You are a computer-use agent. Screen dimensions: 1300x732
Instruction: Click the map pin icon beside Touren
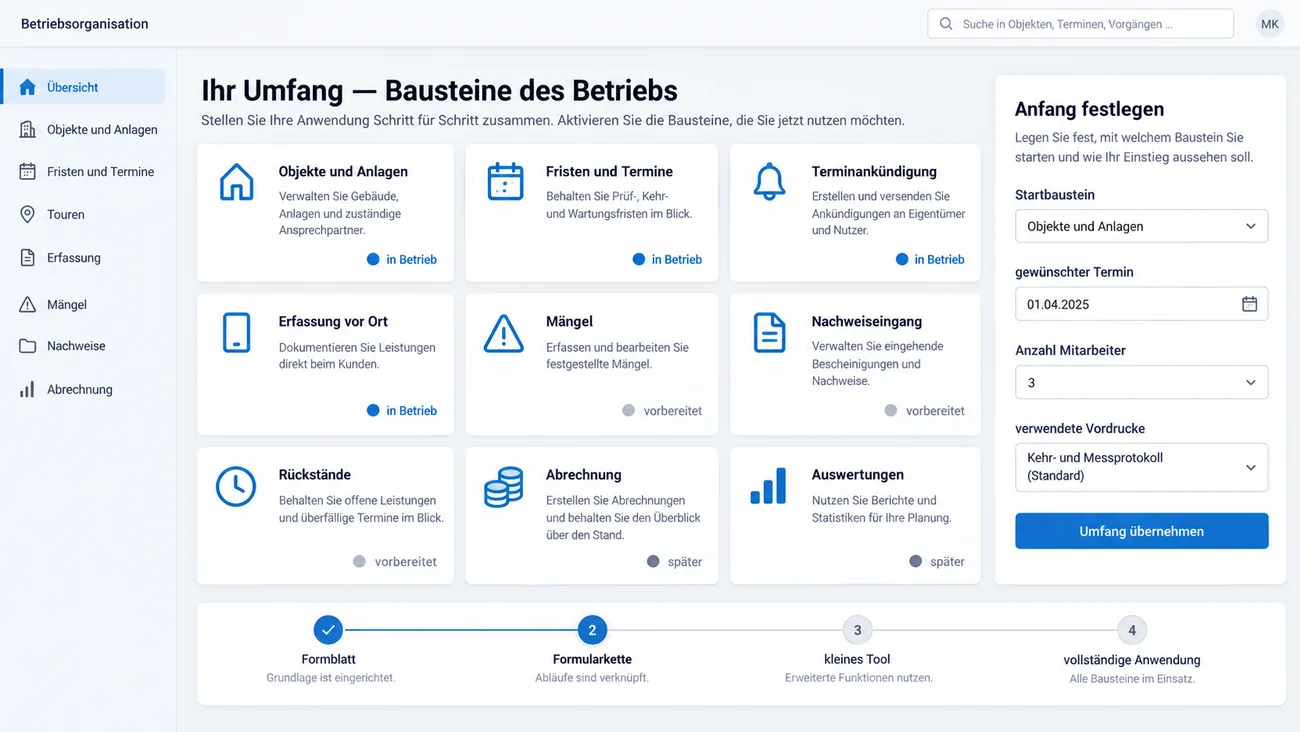[x=28, y=214]
